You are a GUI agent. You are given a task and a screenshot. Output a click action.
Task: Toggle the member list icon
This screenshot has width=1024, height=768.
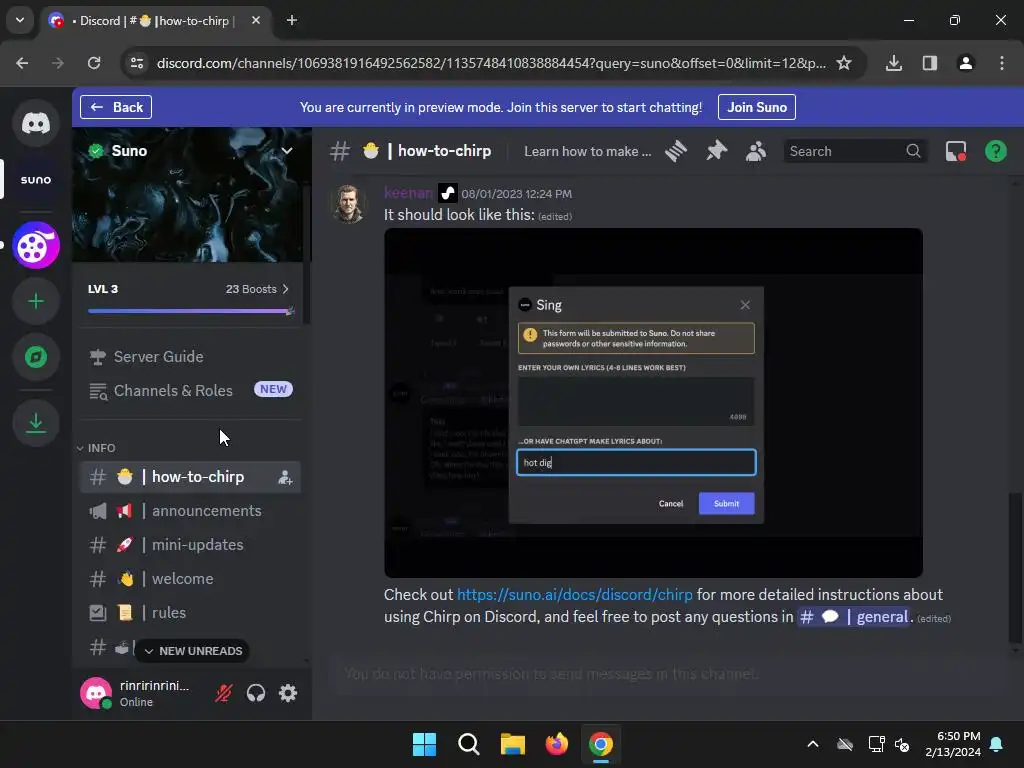coord(756,151)
